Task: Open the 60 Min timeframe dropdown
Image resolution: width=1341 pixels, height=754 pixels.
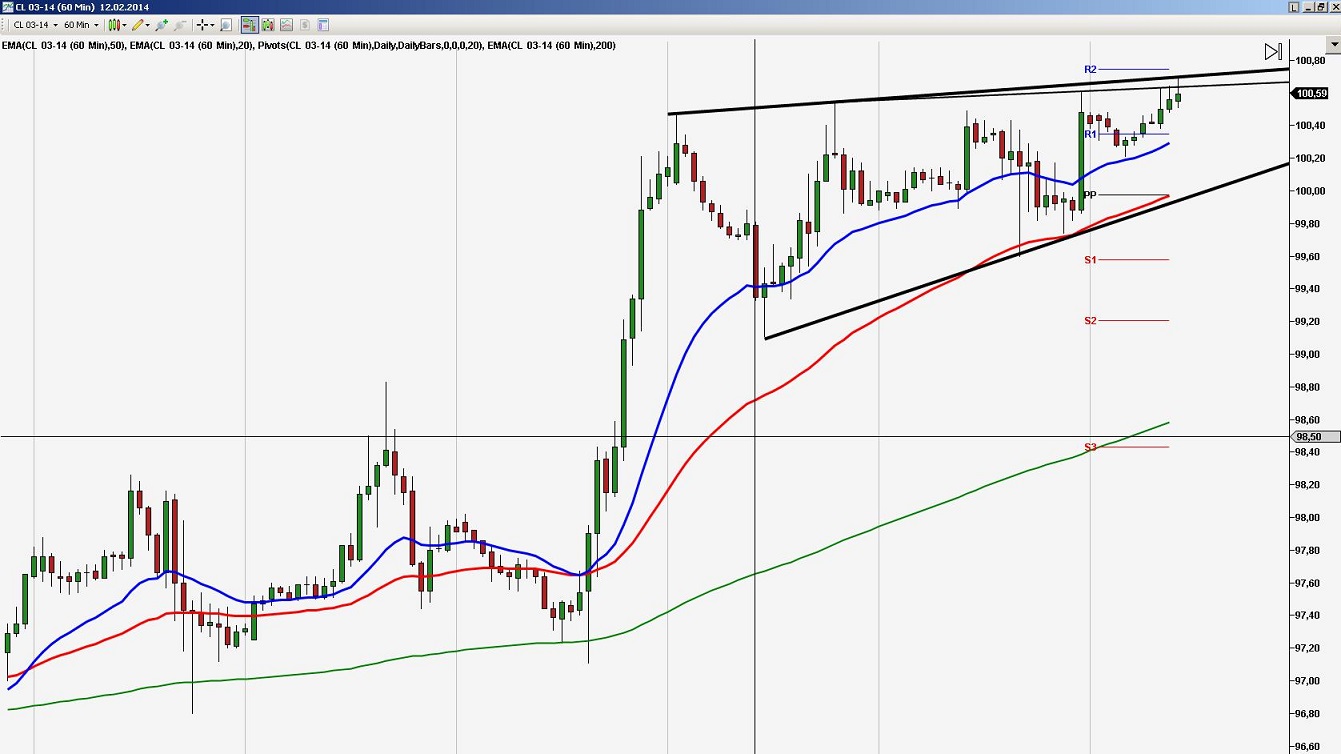Action: 96,24
